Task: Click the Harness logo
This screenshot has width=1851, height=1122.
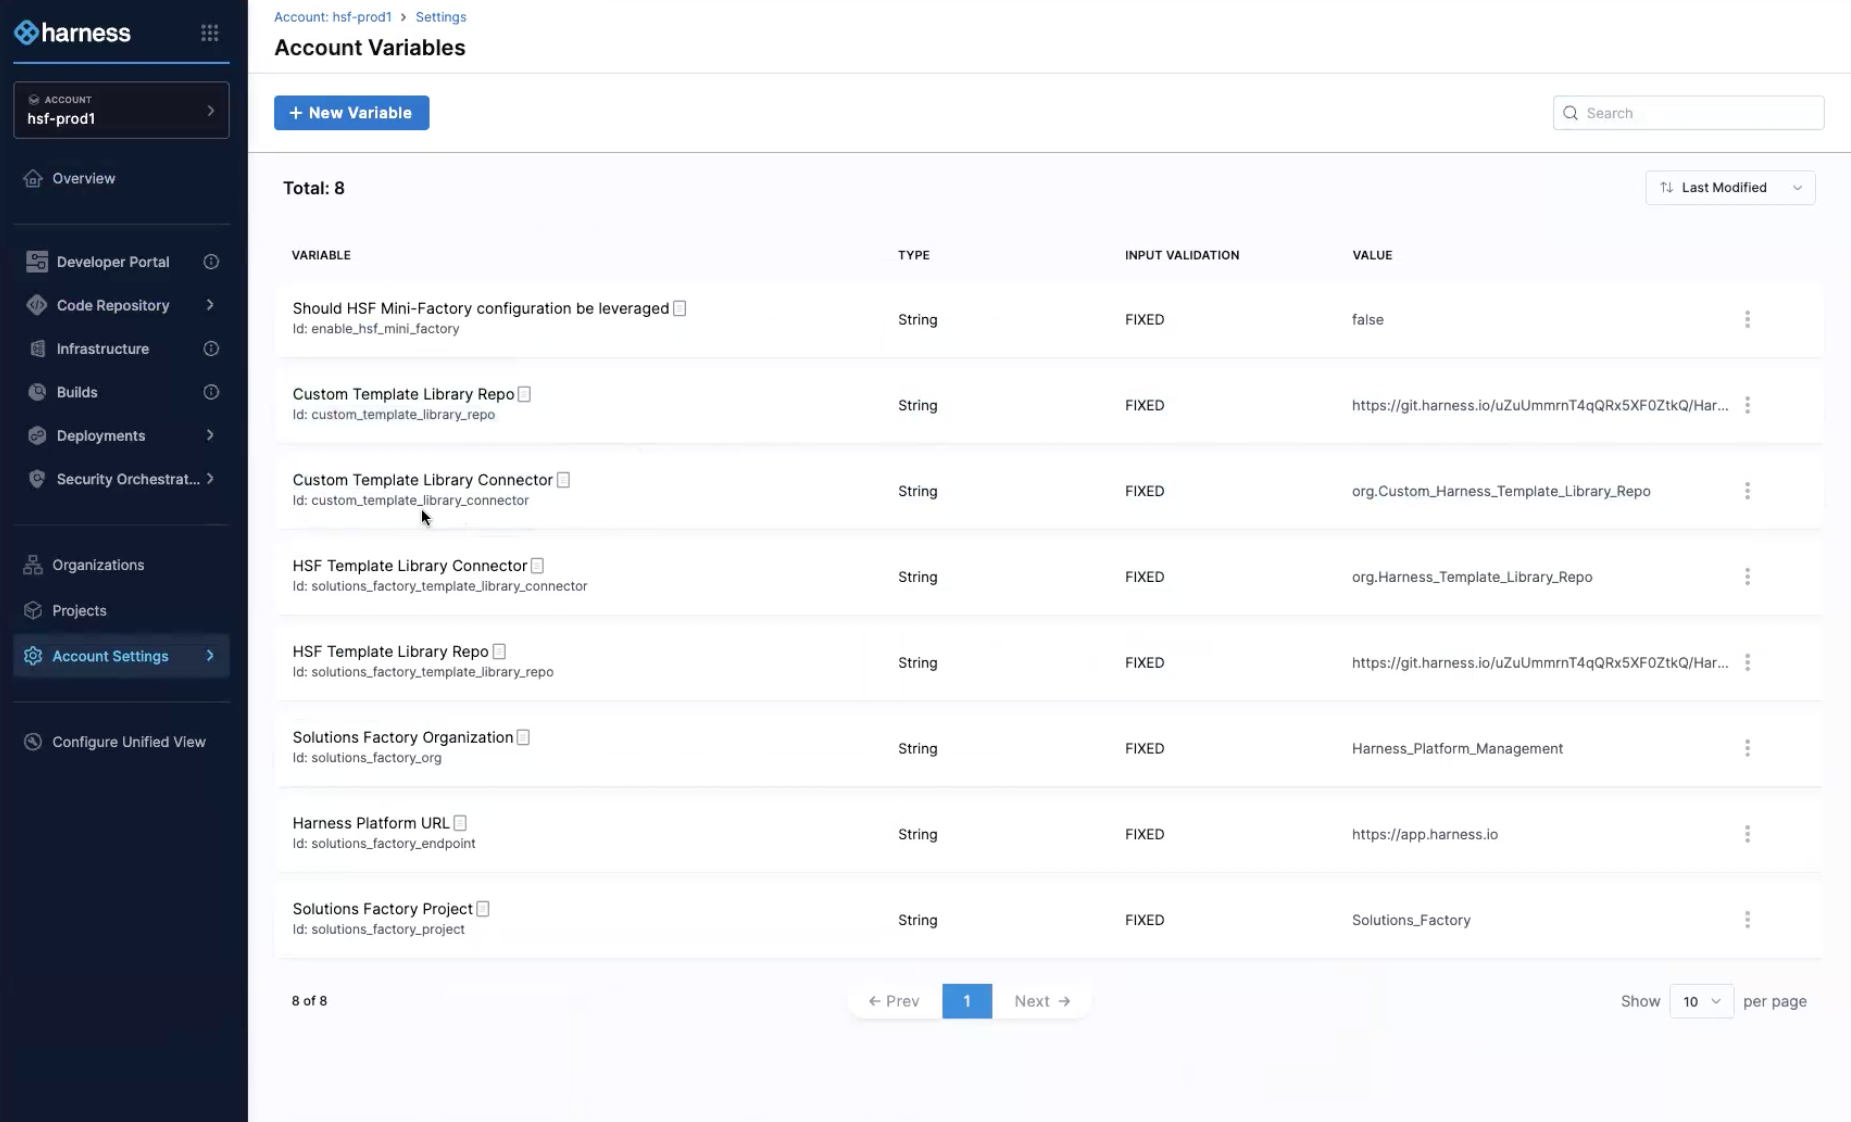Action: pyautogui.click(x=73, y=33)
